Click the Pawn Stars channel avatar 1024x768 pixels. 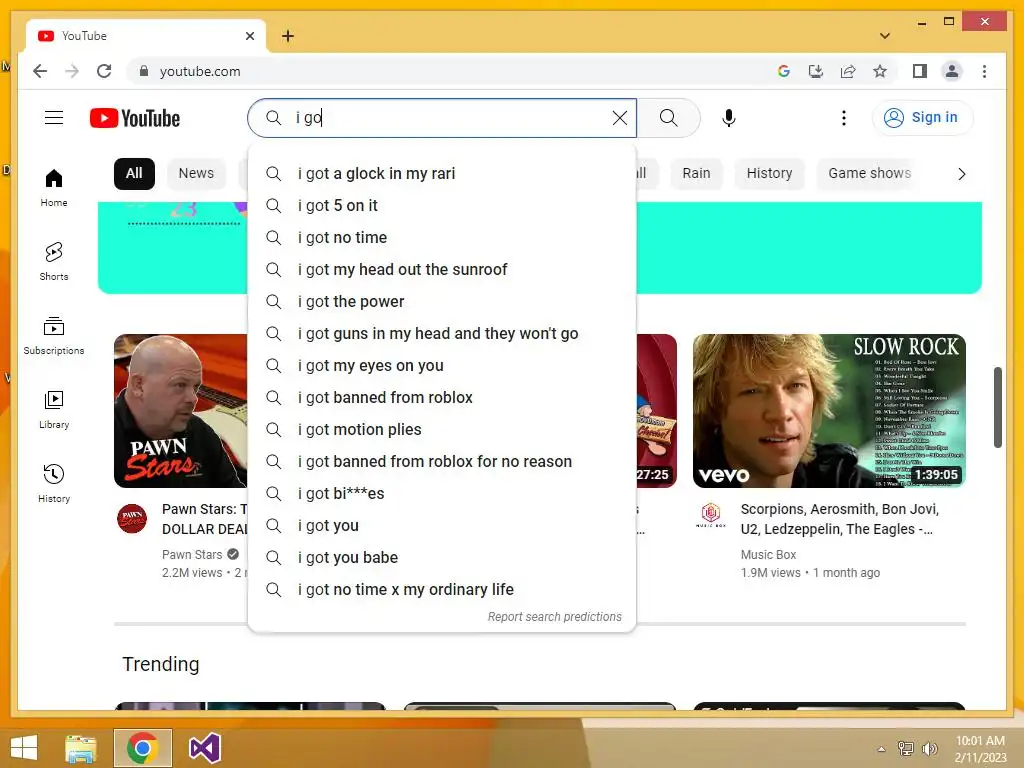(132, 519)
